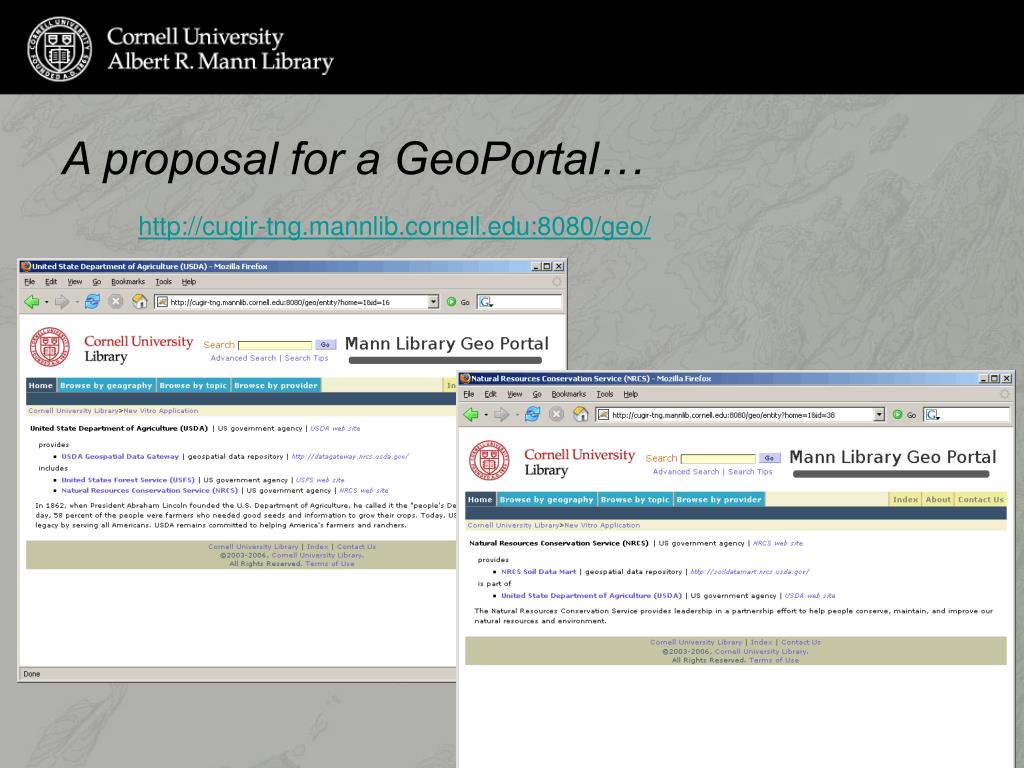Click Firefox icon in USDA window title bar
Viewport: 1024px width, 768px height.
click(x=25, y=266)
